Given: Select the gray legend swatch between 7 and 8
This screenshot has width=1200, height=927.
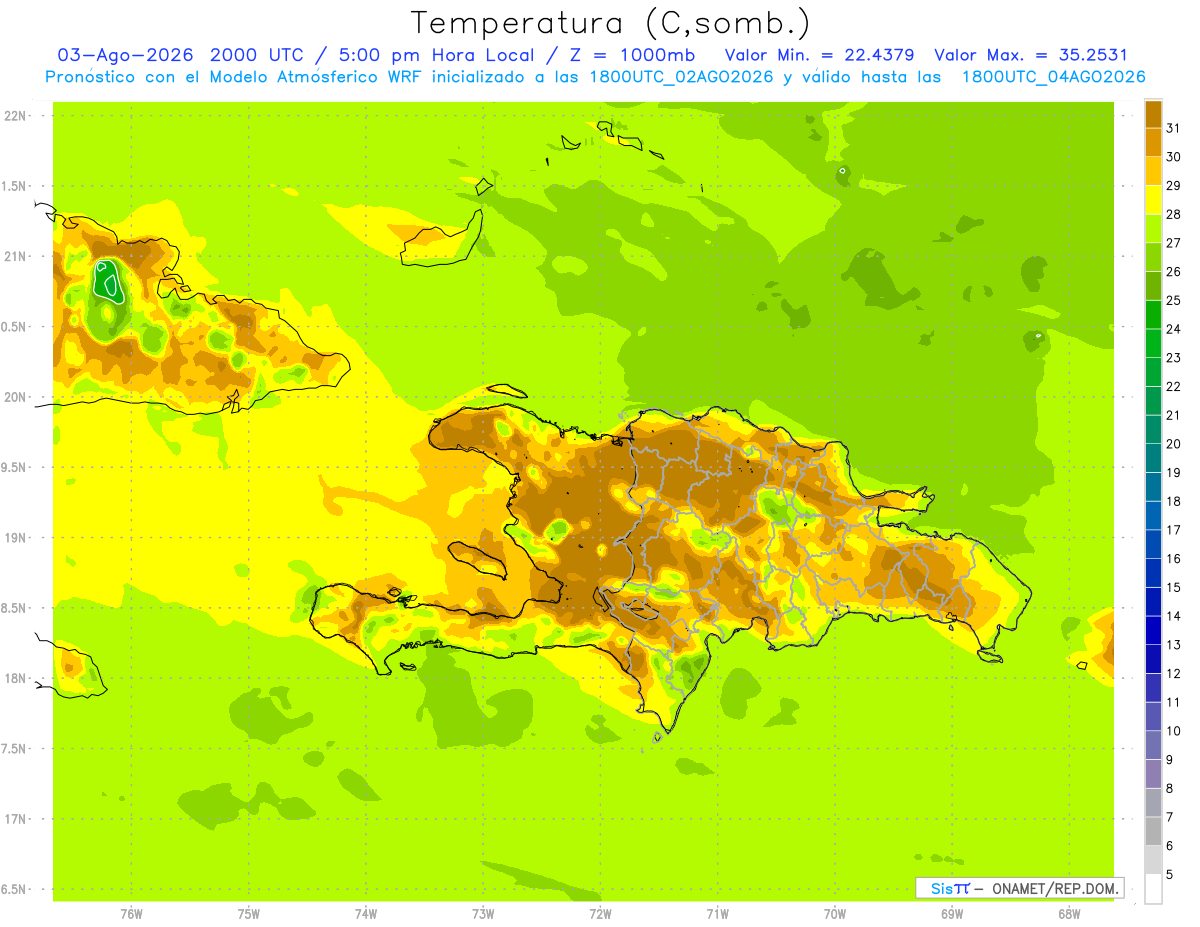Looking at the screenshot, I should point(1153,802).
